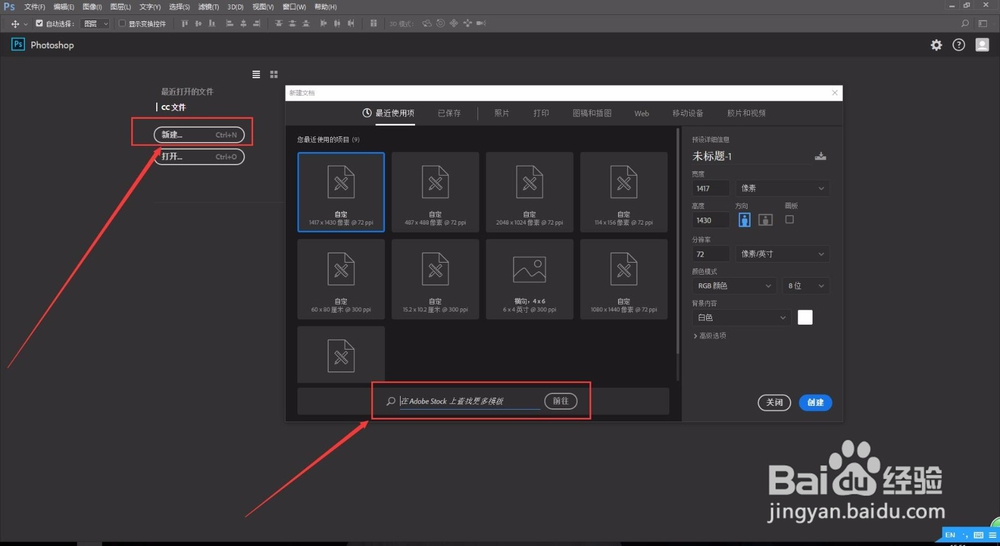
Task: Open the RGB 颜色 color mode dropdown
Action: [x=734, y=286]
